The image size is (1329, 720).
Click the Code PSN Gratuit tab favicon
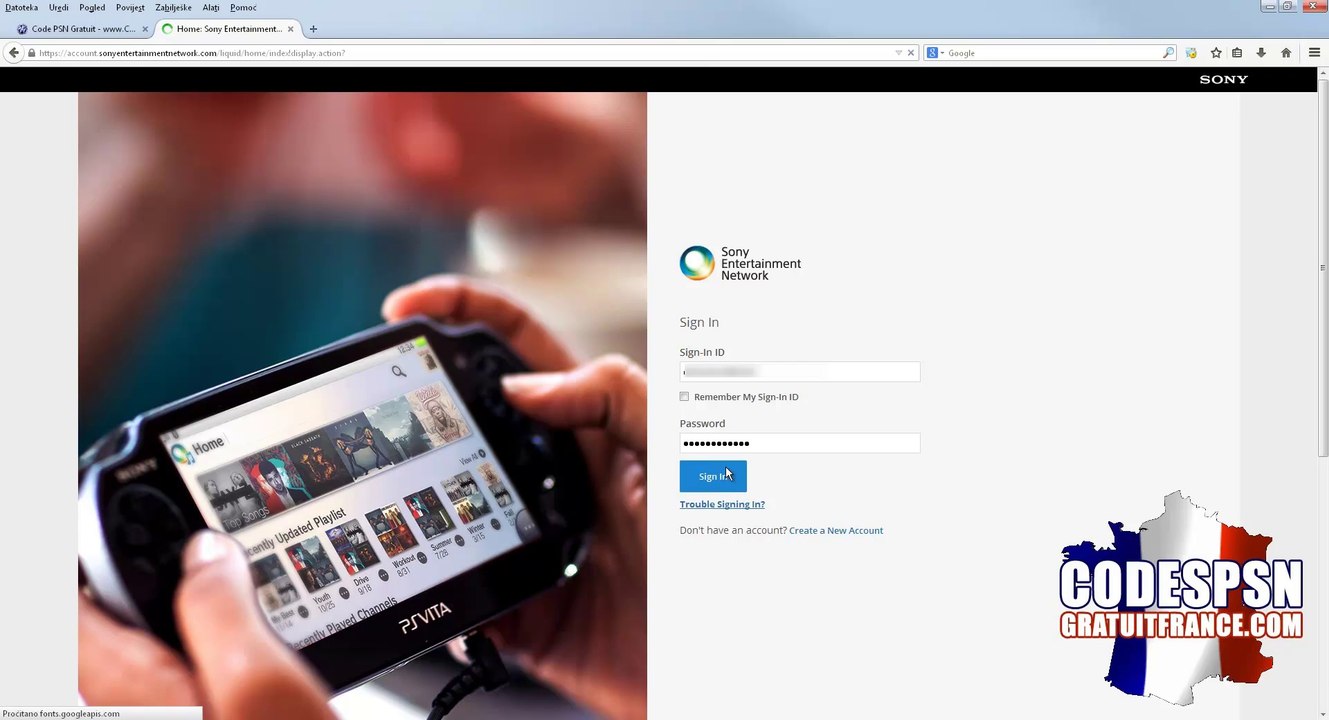tap(22, 29)
